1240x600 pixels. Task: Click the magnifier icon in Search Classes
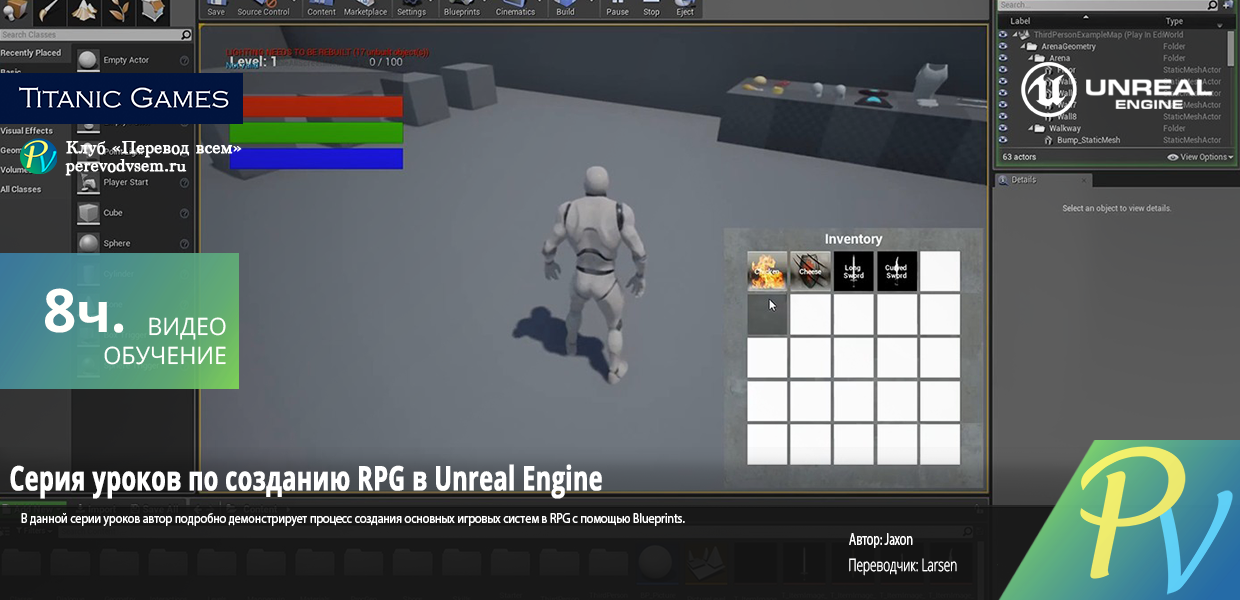(186, 35)
